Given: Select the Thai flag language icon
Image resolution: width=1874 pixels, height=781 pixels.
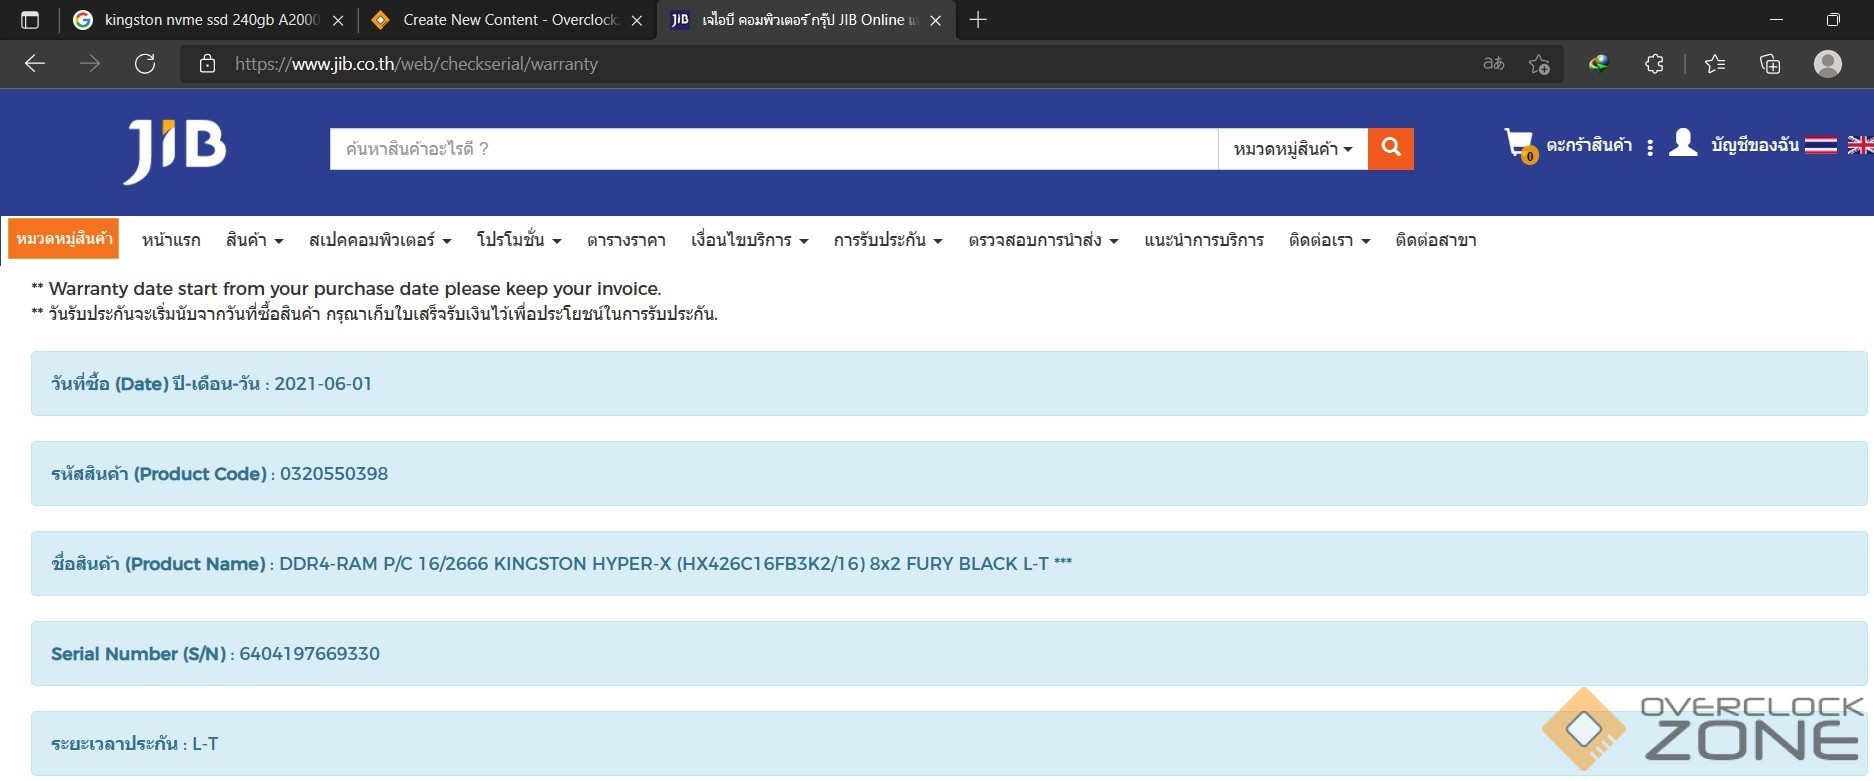Looking at the screenshot, I should [x=1820, y=145].
